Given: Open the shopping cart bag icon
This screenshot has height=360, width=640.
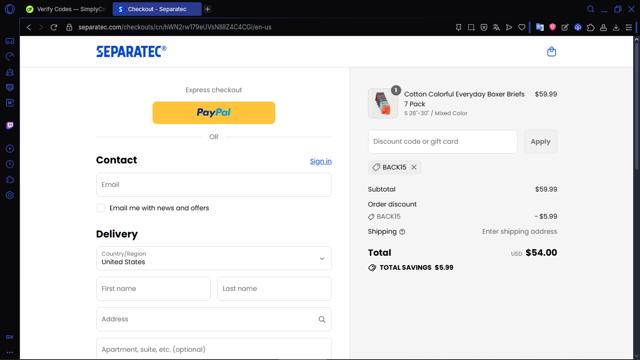Looking at the screenshot, I should pos(551,51).
